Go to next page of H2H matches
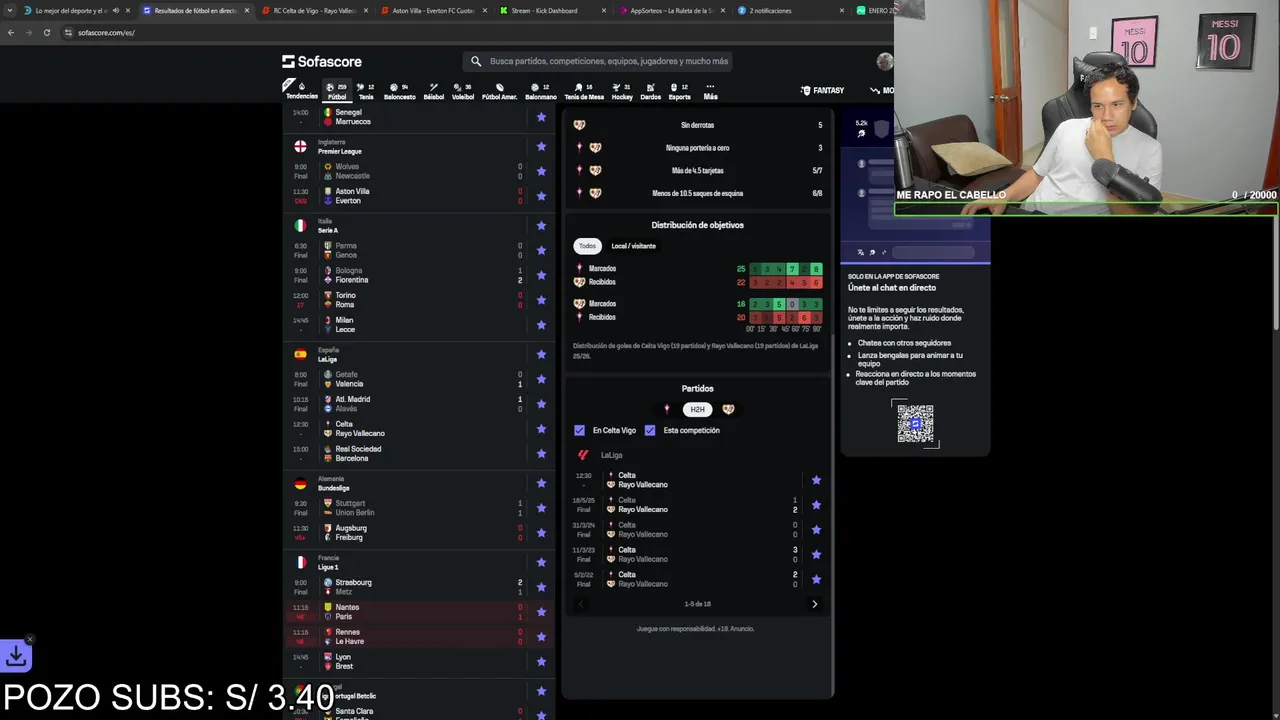 pos(814,604)
